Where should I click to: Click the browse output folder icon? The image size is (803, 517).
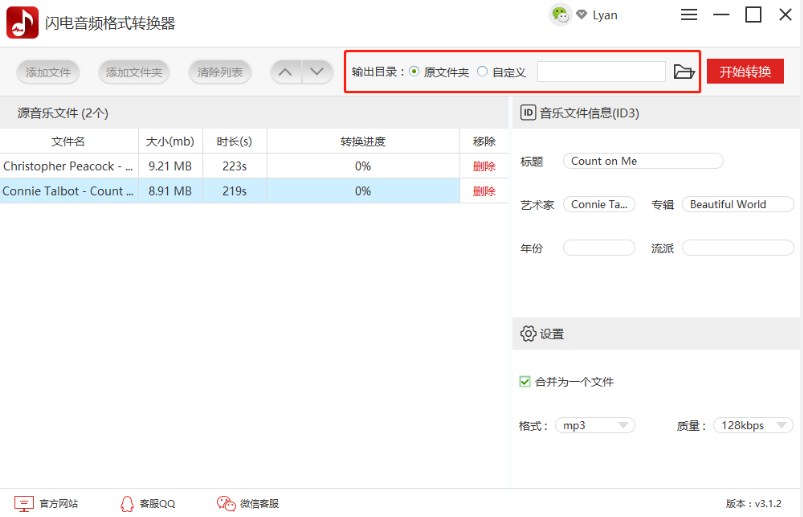pos(684,72)
